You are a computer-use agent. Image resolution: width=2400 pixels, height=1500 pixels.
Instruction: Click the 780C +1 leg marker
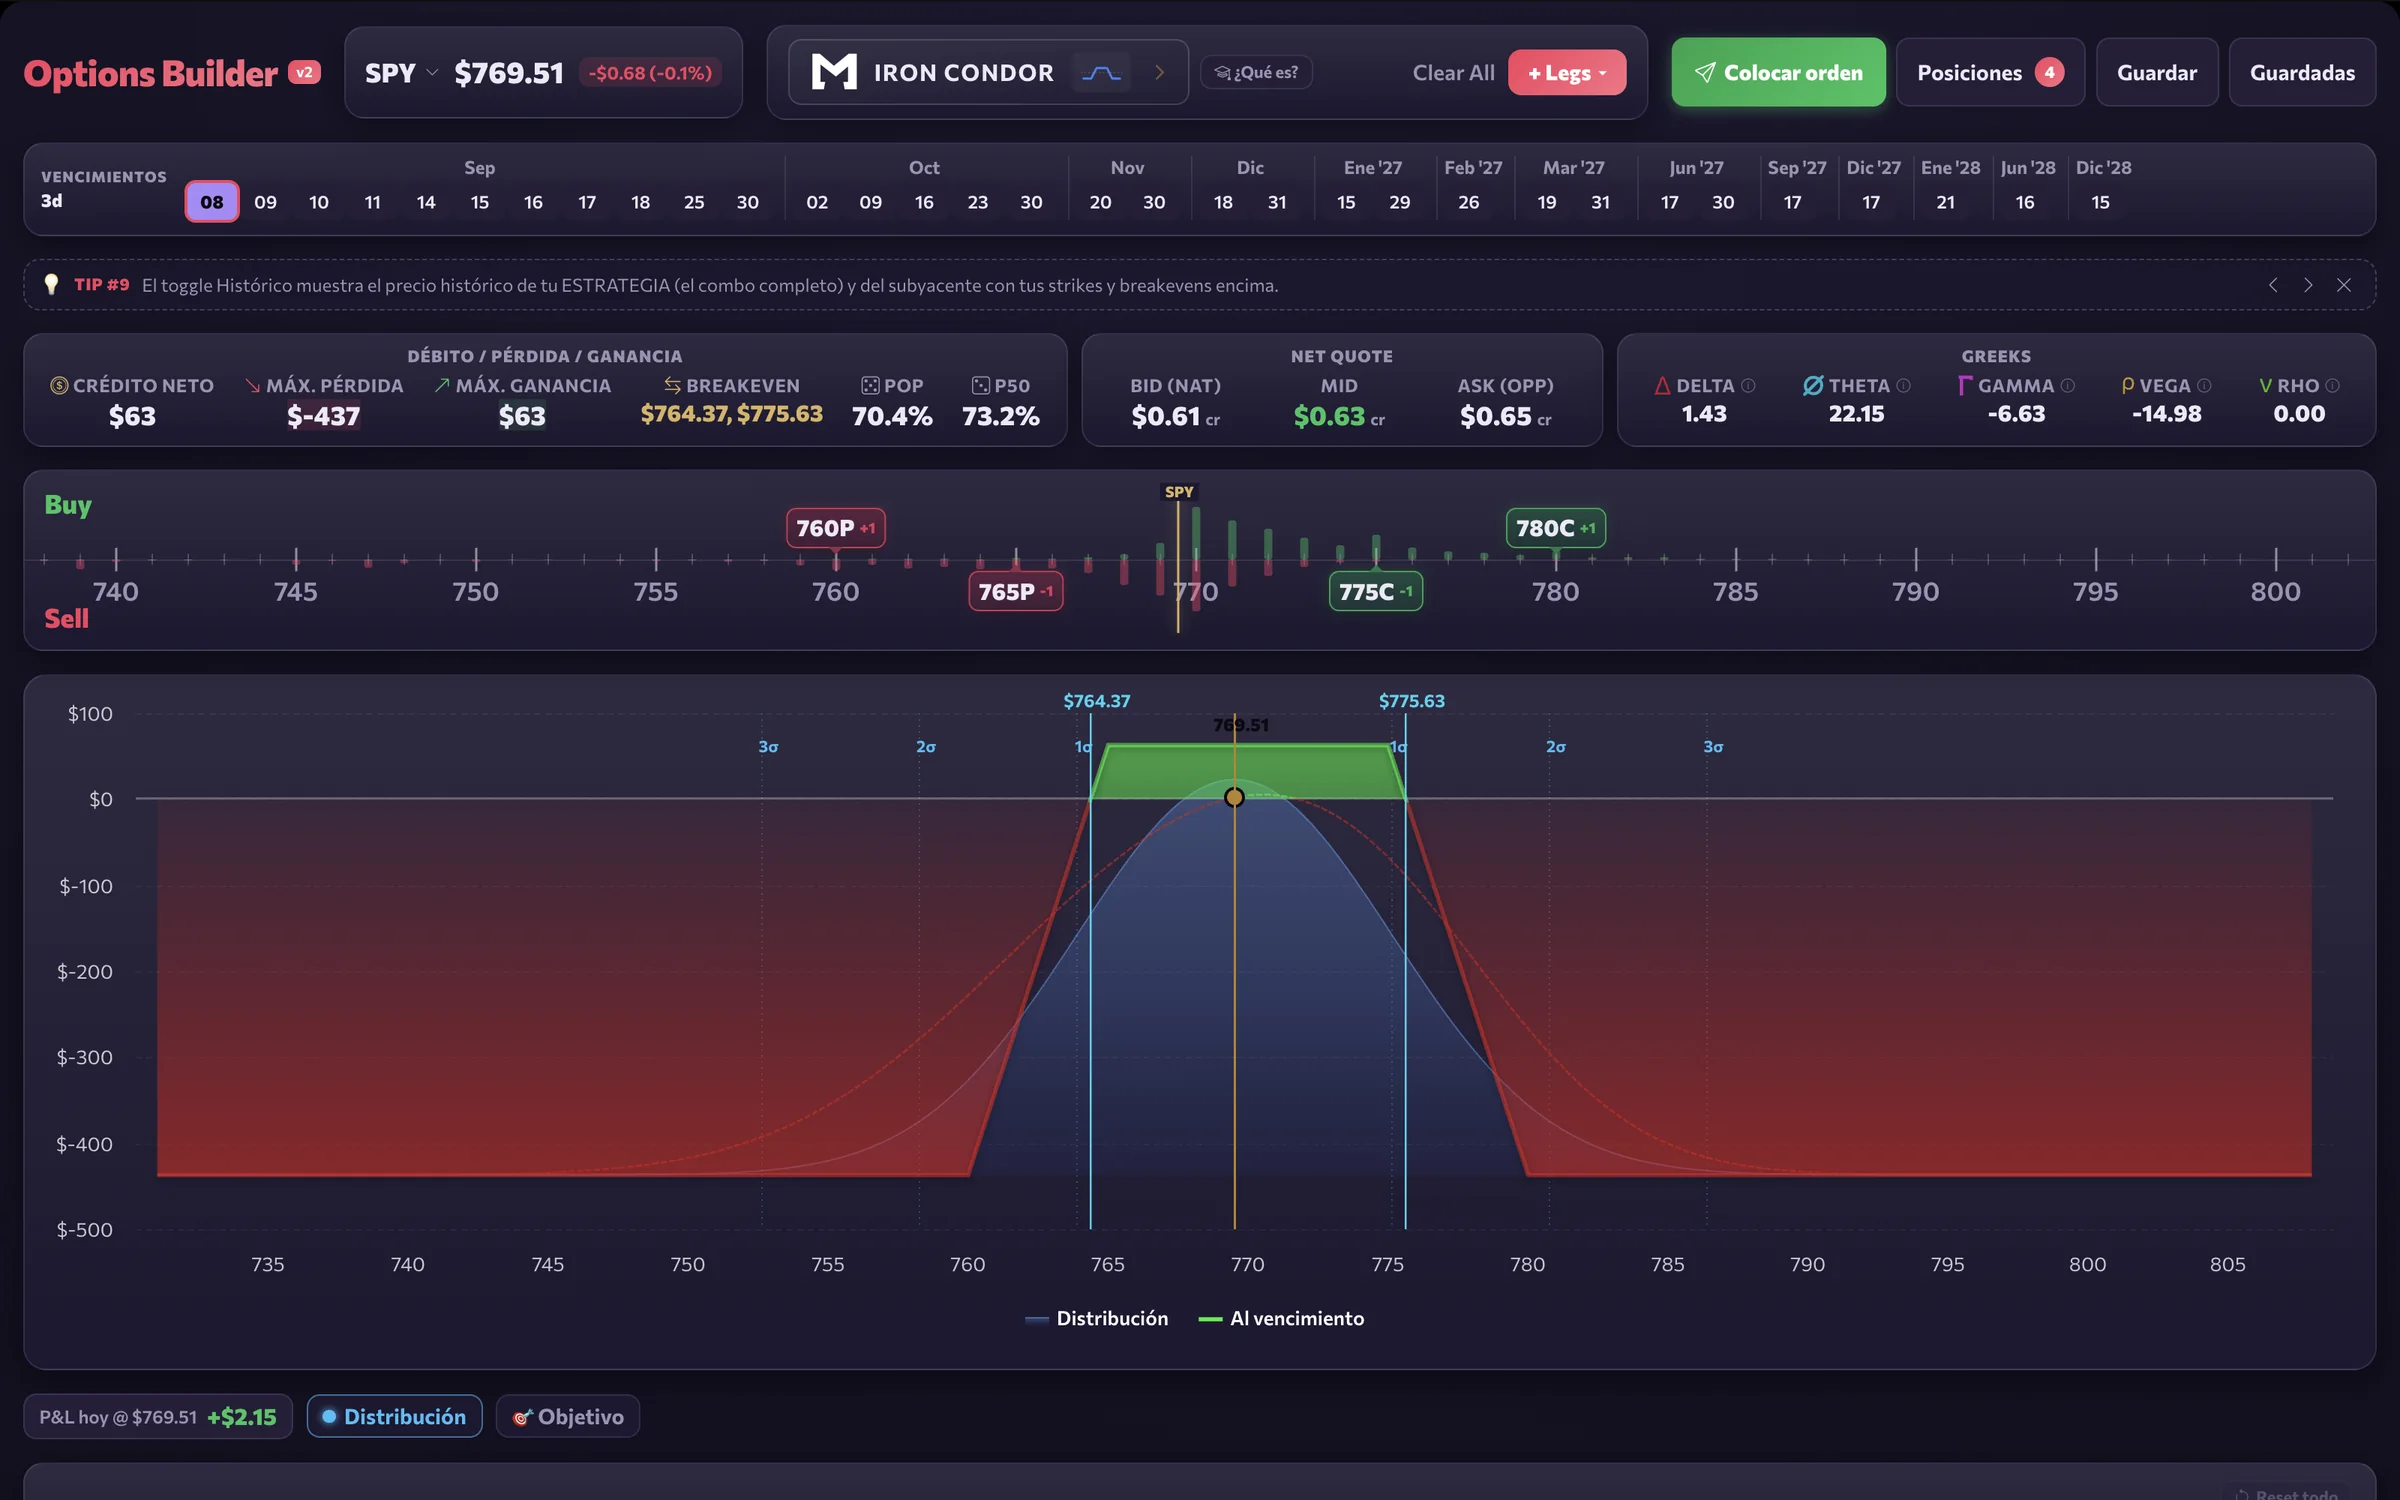tap(1555, 528)
